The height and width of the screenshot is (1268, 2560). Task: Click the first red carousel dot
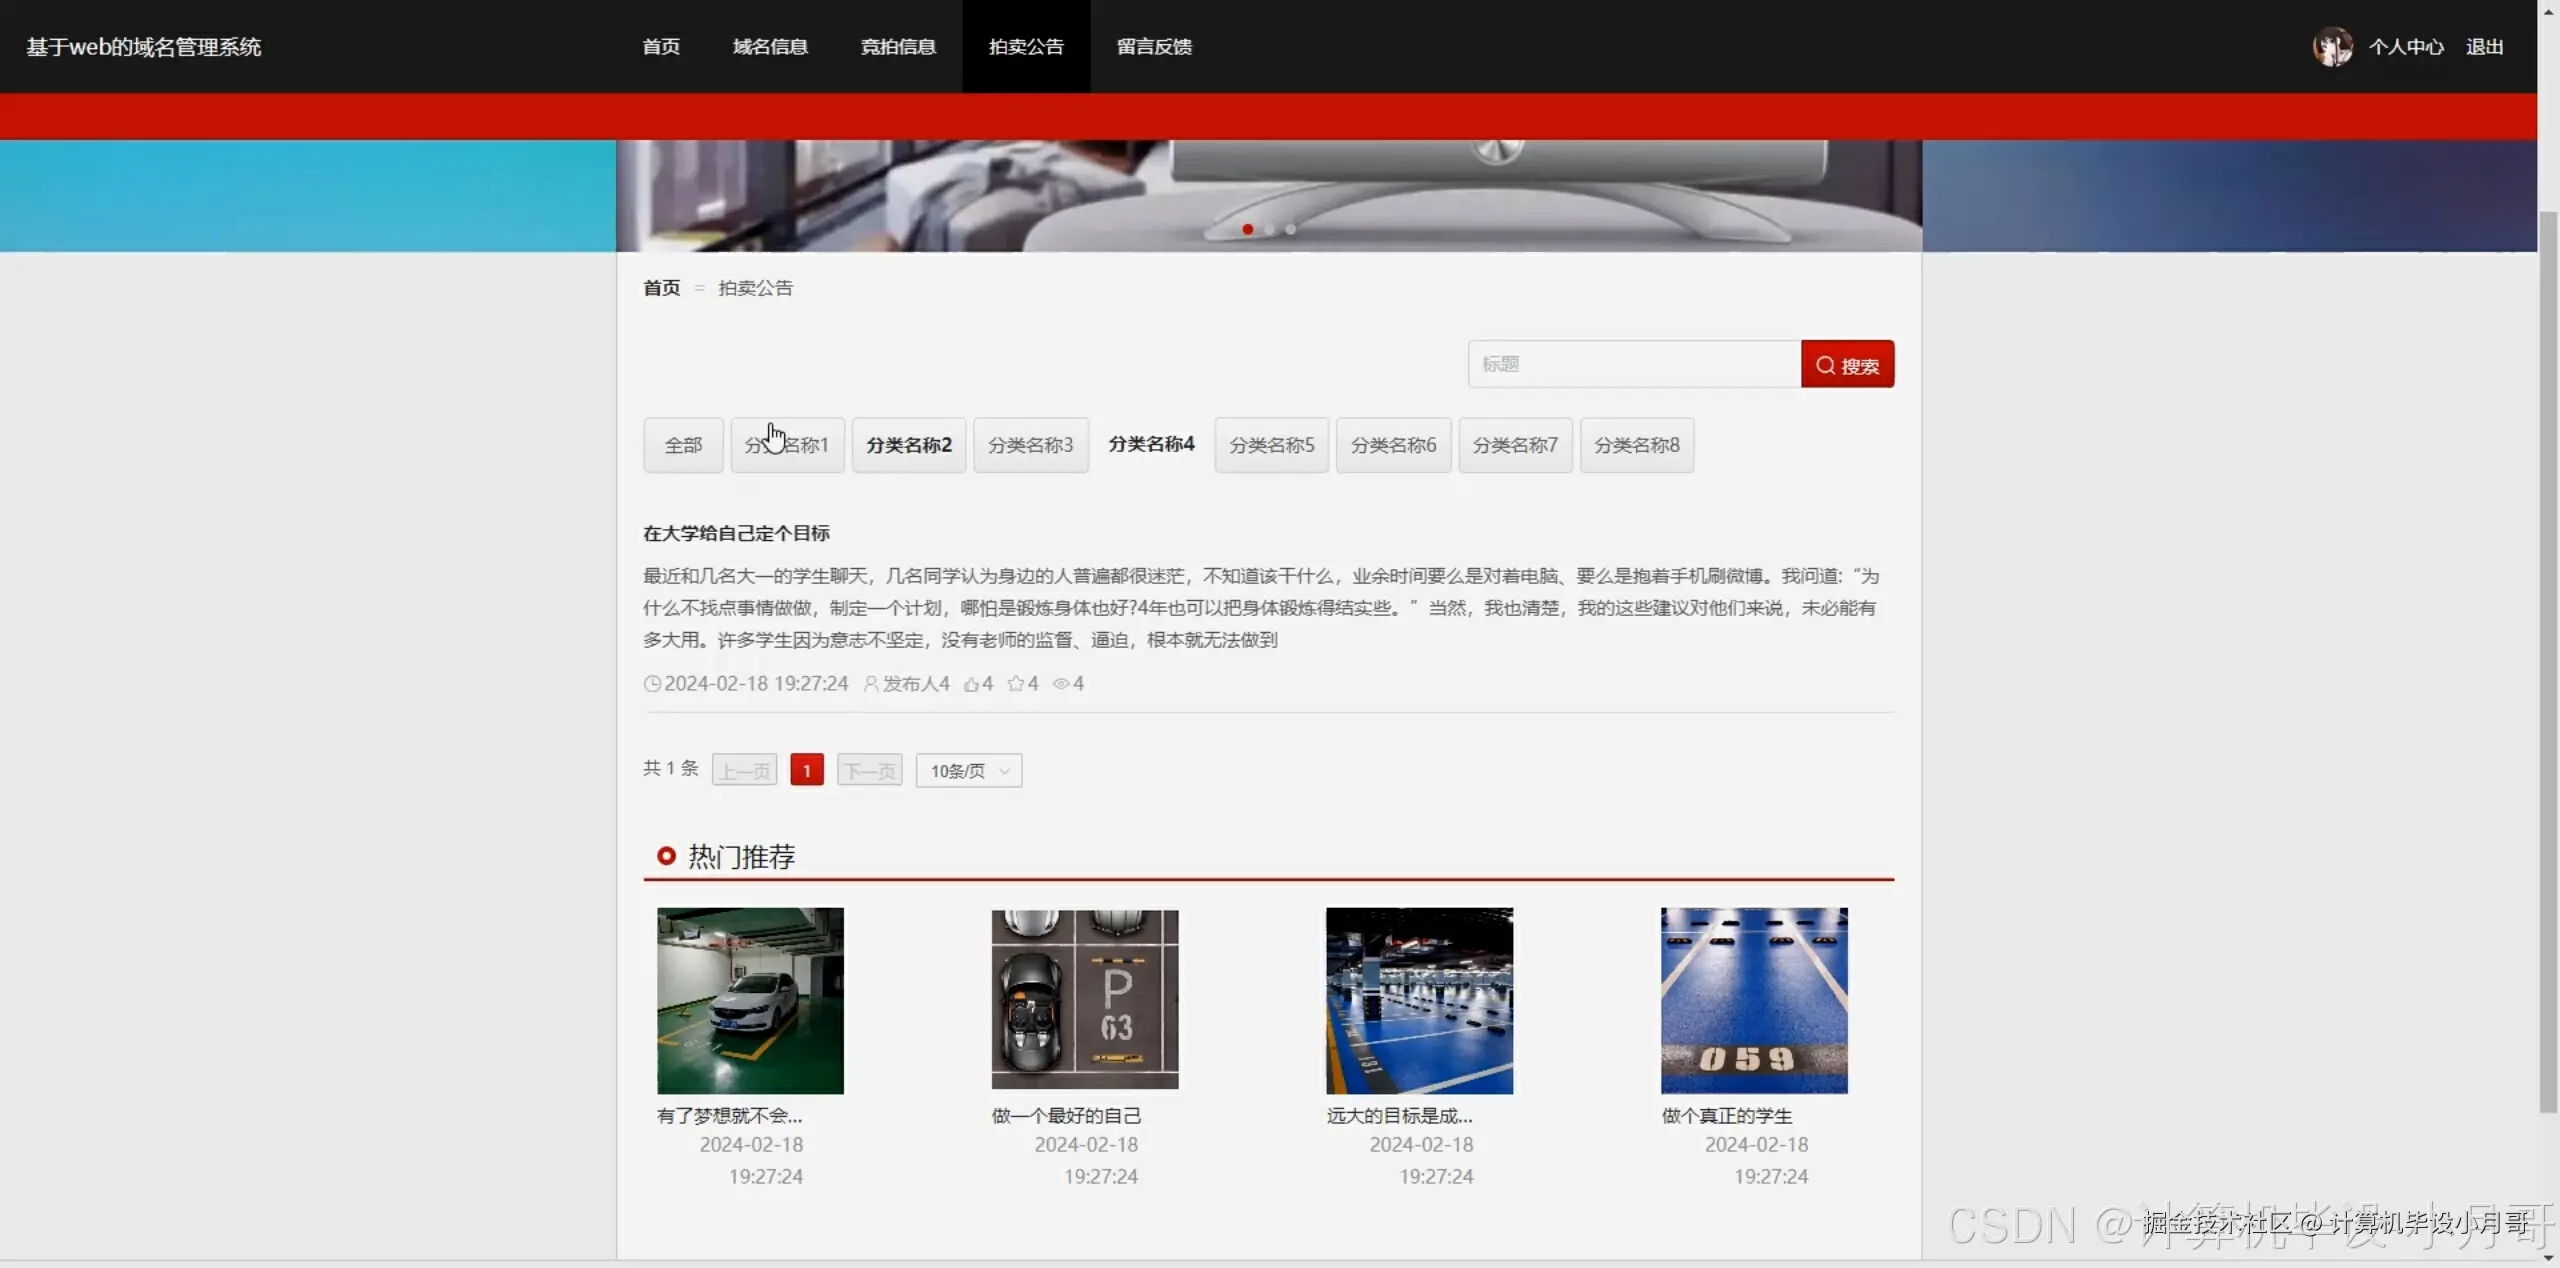(1247, 230)
